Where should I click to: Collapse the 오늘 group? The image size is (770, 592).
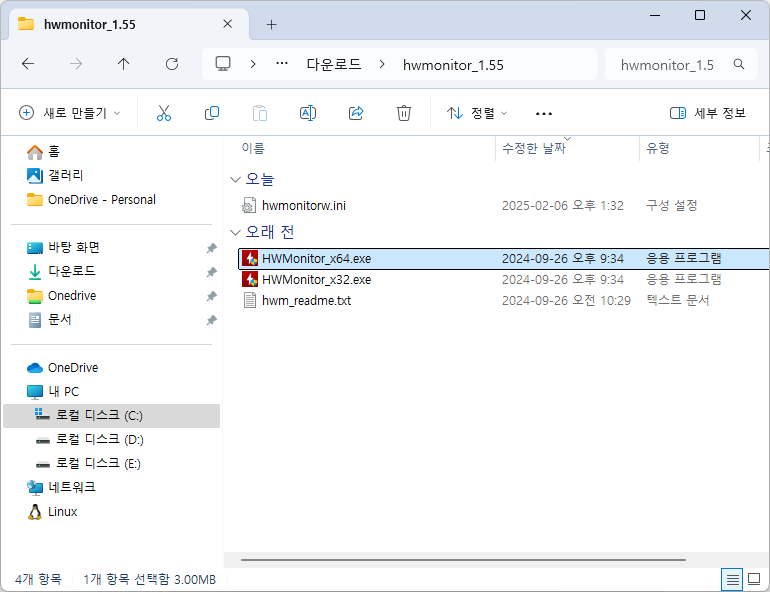pos(236,180)
